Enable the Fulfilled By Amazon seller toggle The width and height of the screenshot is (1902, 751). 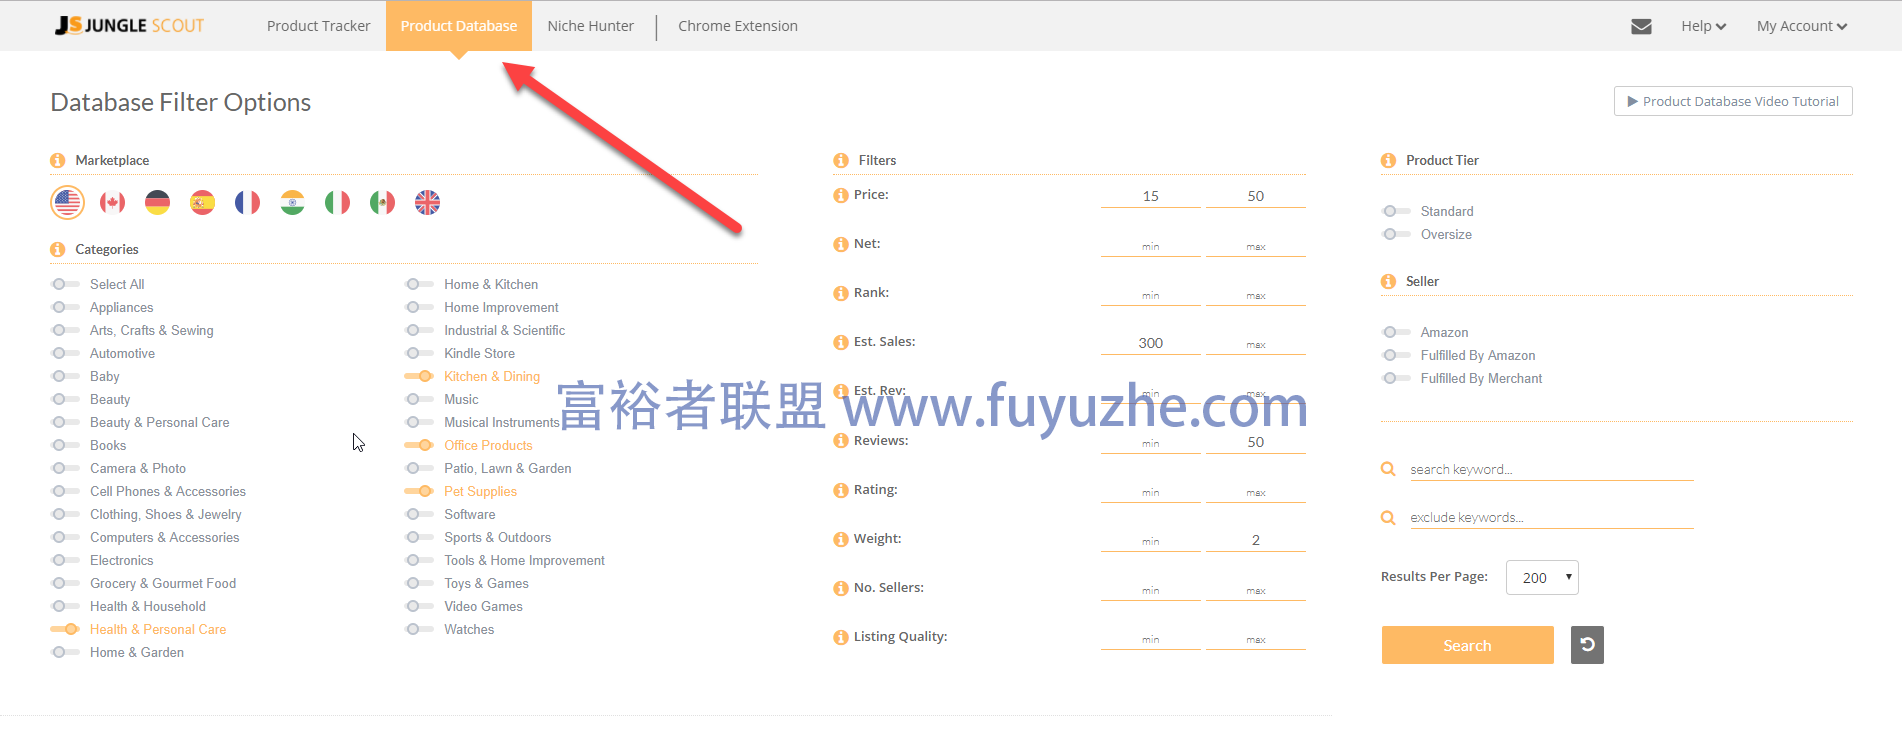(1396, 355)
